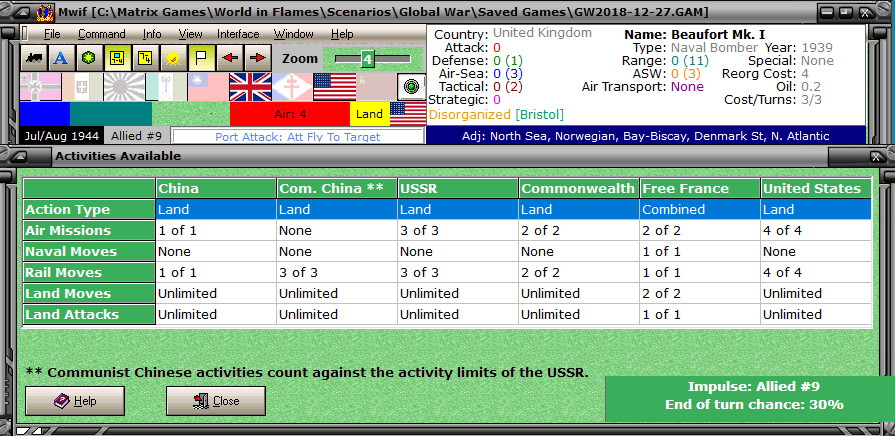This screenshot has width=895, height=436.
Task: Click the '[Bristol]' location text
Action: click(539, 115)
